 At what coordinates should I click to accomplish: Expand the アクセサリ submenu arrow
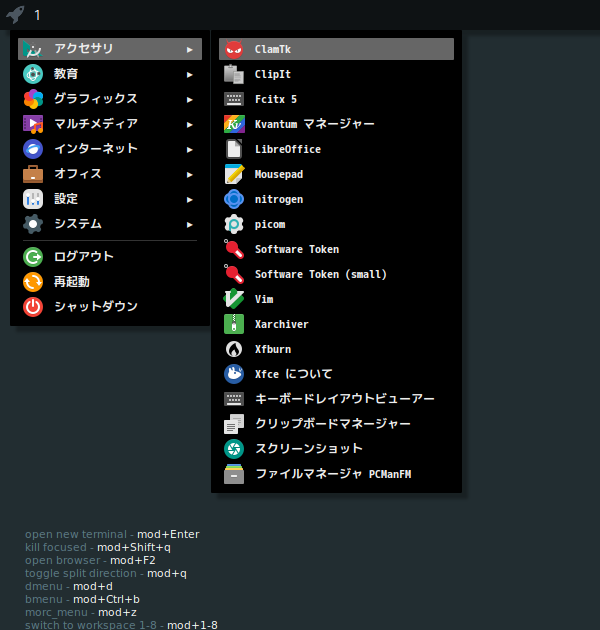(x=189, y=49)
